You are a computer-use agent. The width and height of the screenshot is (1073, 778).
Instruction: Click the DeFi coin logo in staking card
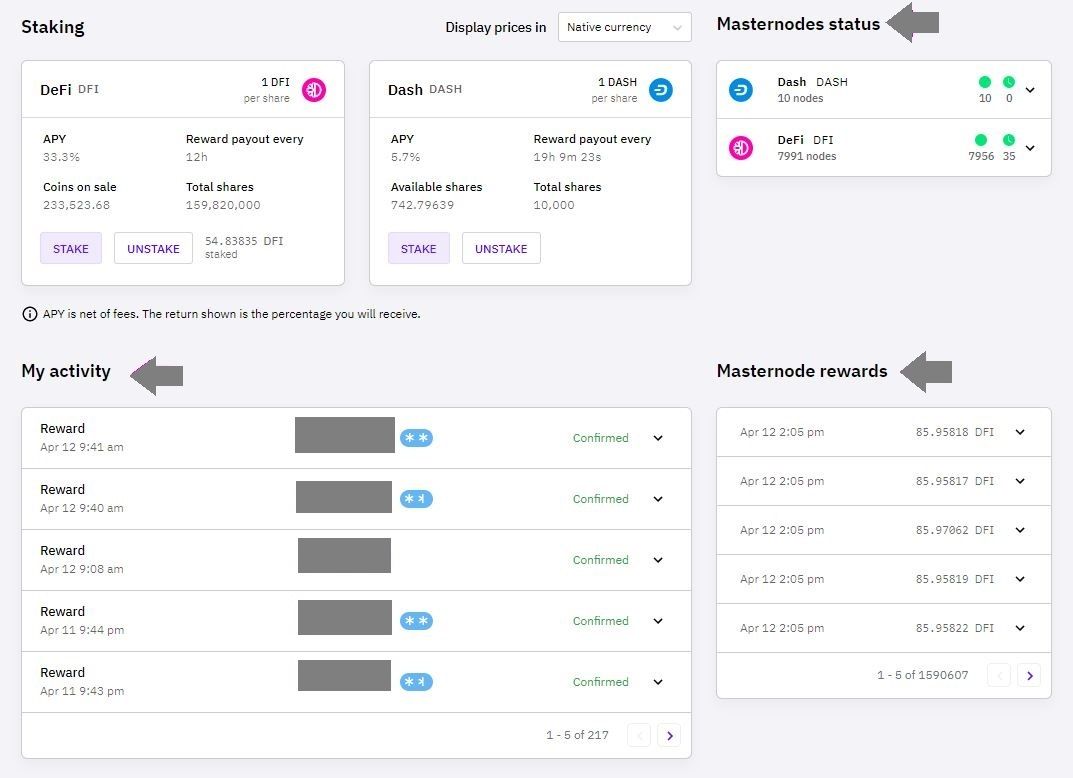pyautogui.click(x=314, y=90)
